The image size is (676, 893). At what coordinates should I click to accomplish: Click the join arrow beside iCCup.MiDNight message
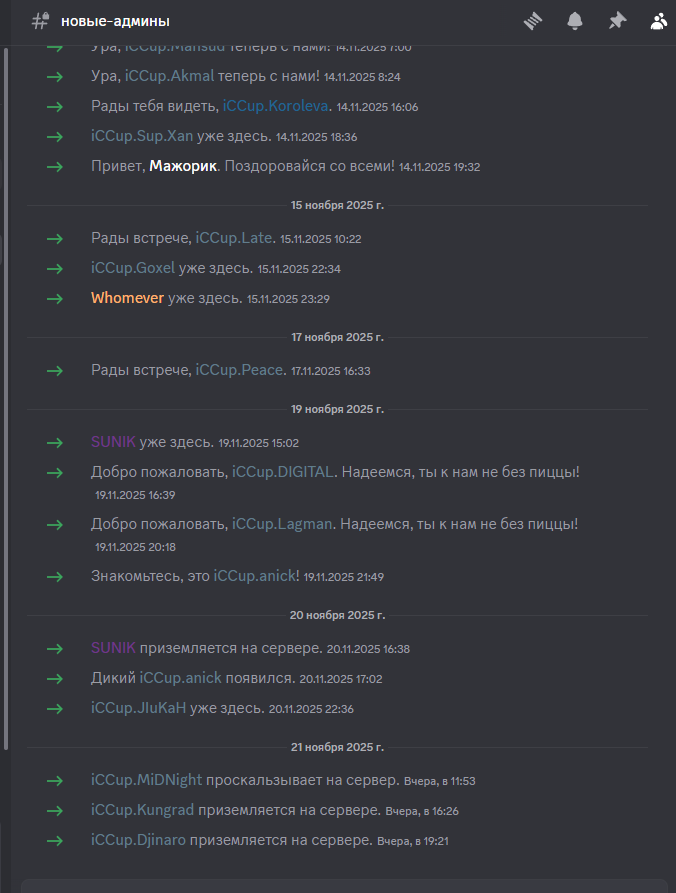55,780
